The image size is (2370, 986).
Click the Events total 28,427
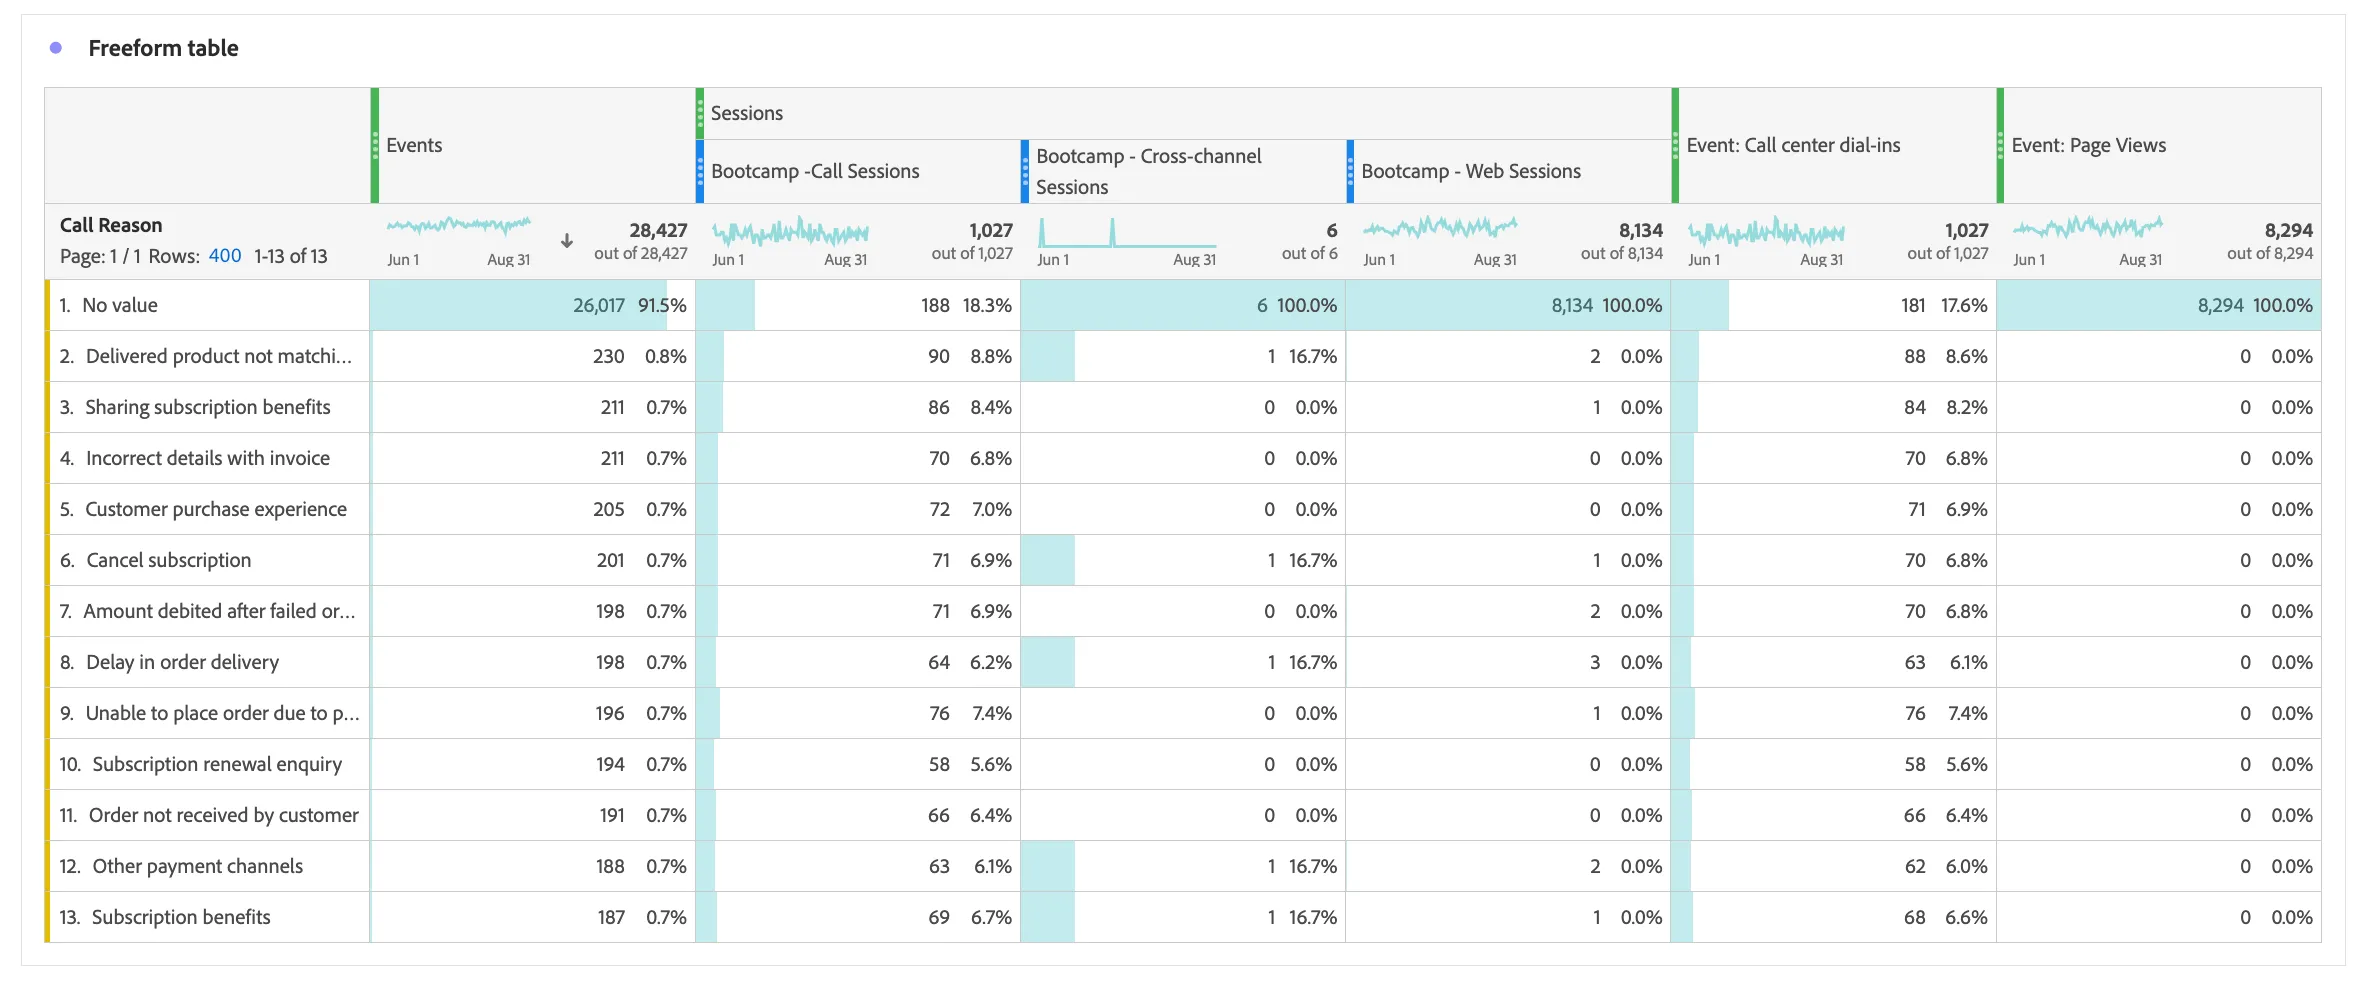658,230
